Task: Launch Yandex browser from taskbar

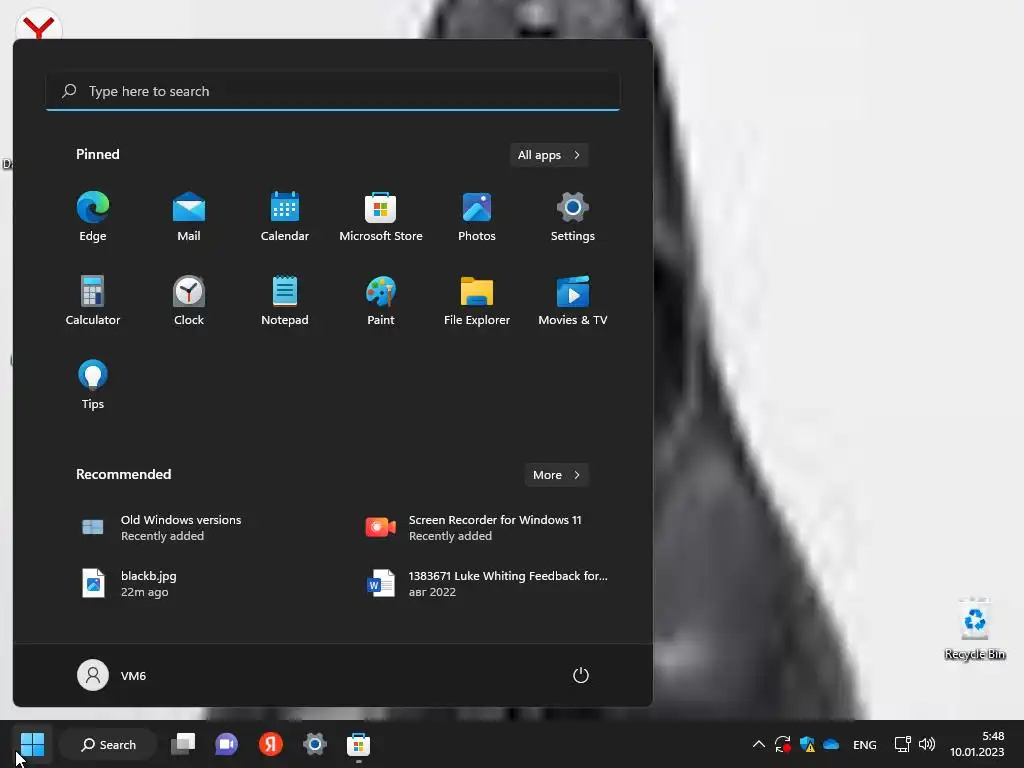Action: pyautogui.click(x=270, y=744)
